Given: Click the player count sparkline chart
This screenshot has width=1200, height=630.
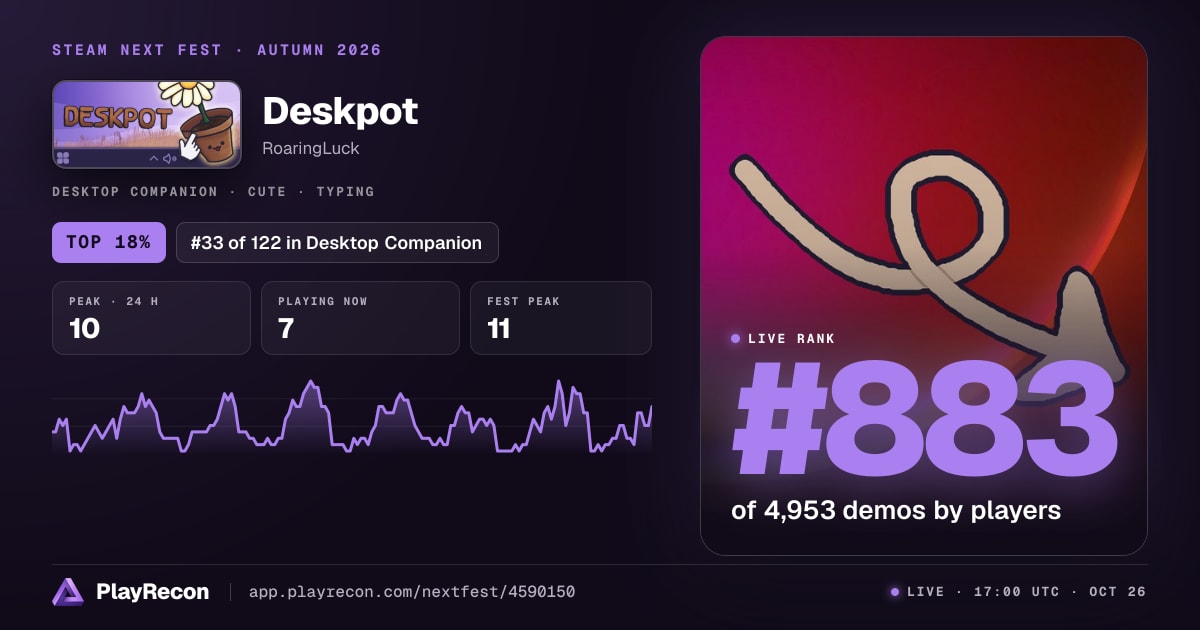Looking at the screenshot, I should tap(352, 418).
